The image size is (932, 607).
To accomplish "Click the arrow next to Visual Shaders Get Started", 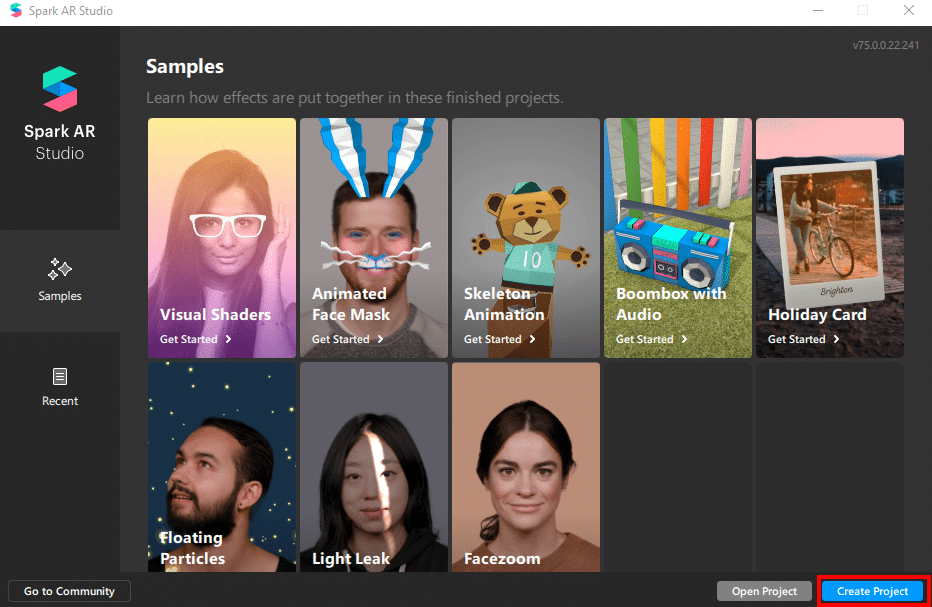I will click(228, 339).
